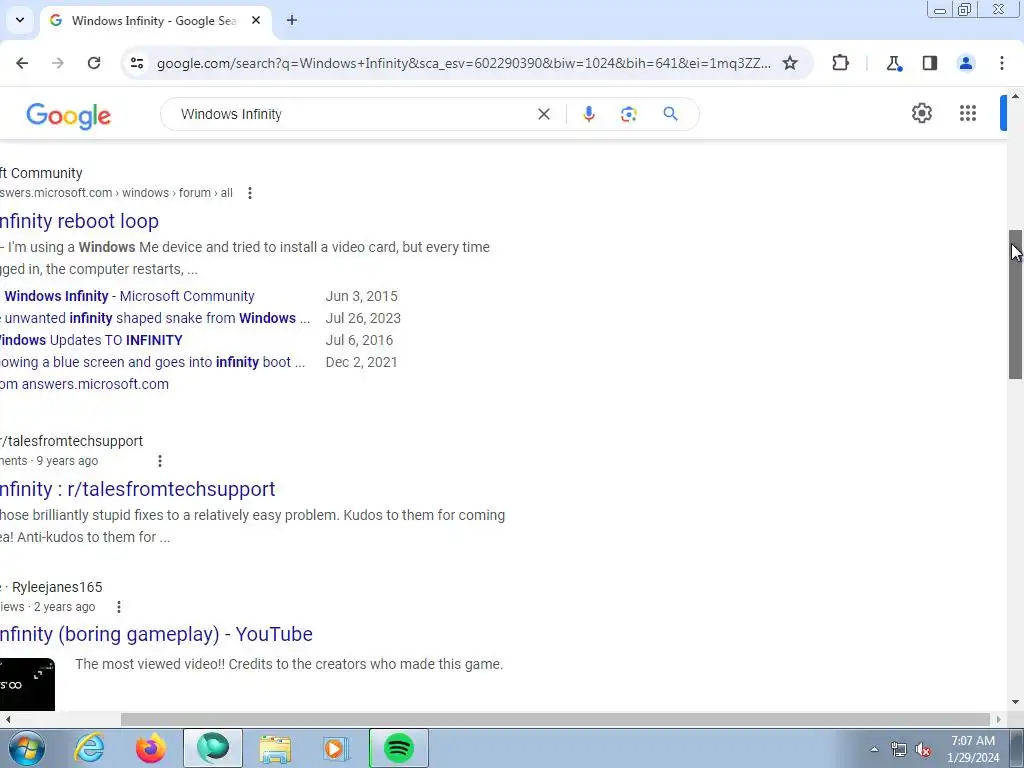Viewport: 1024px width, 768px height.
Task: Click the scroll up arrow
Action: [x=1015, y=96]
